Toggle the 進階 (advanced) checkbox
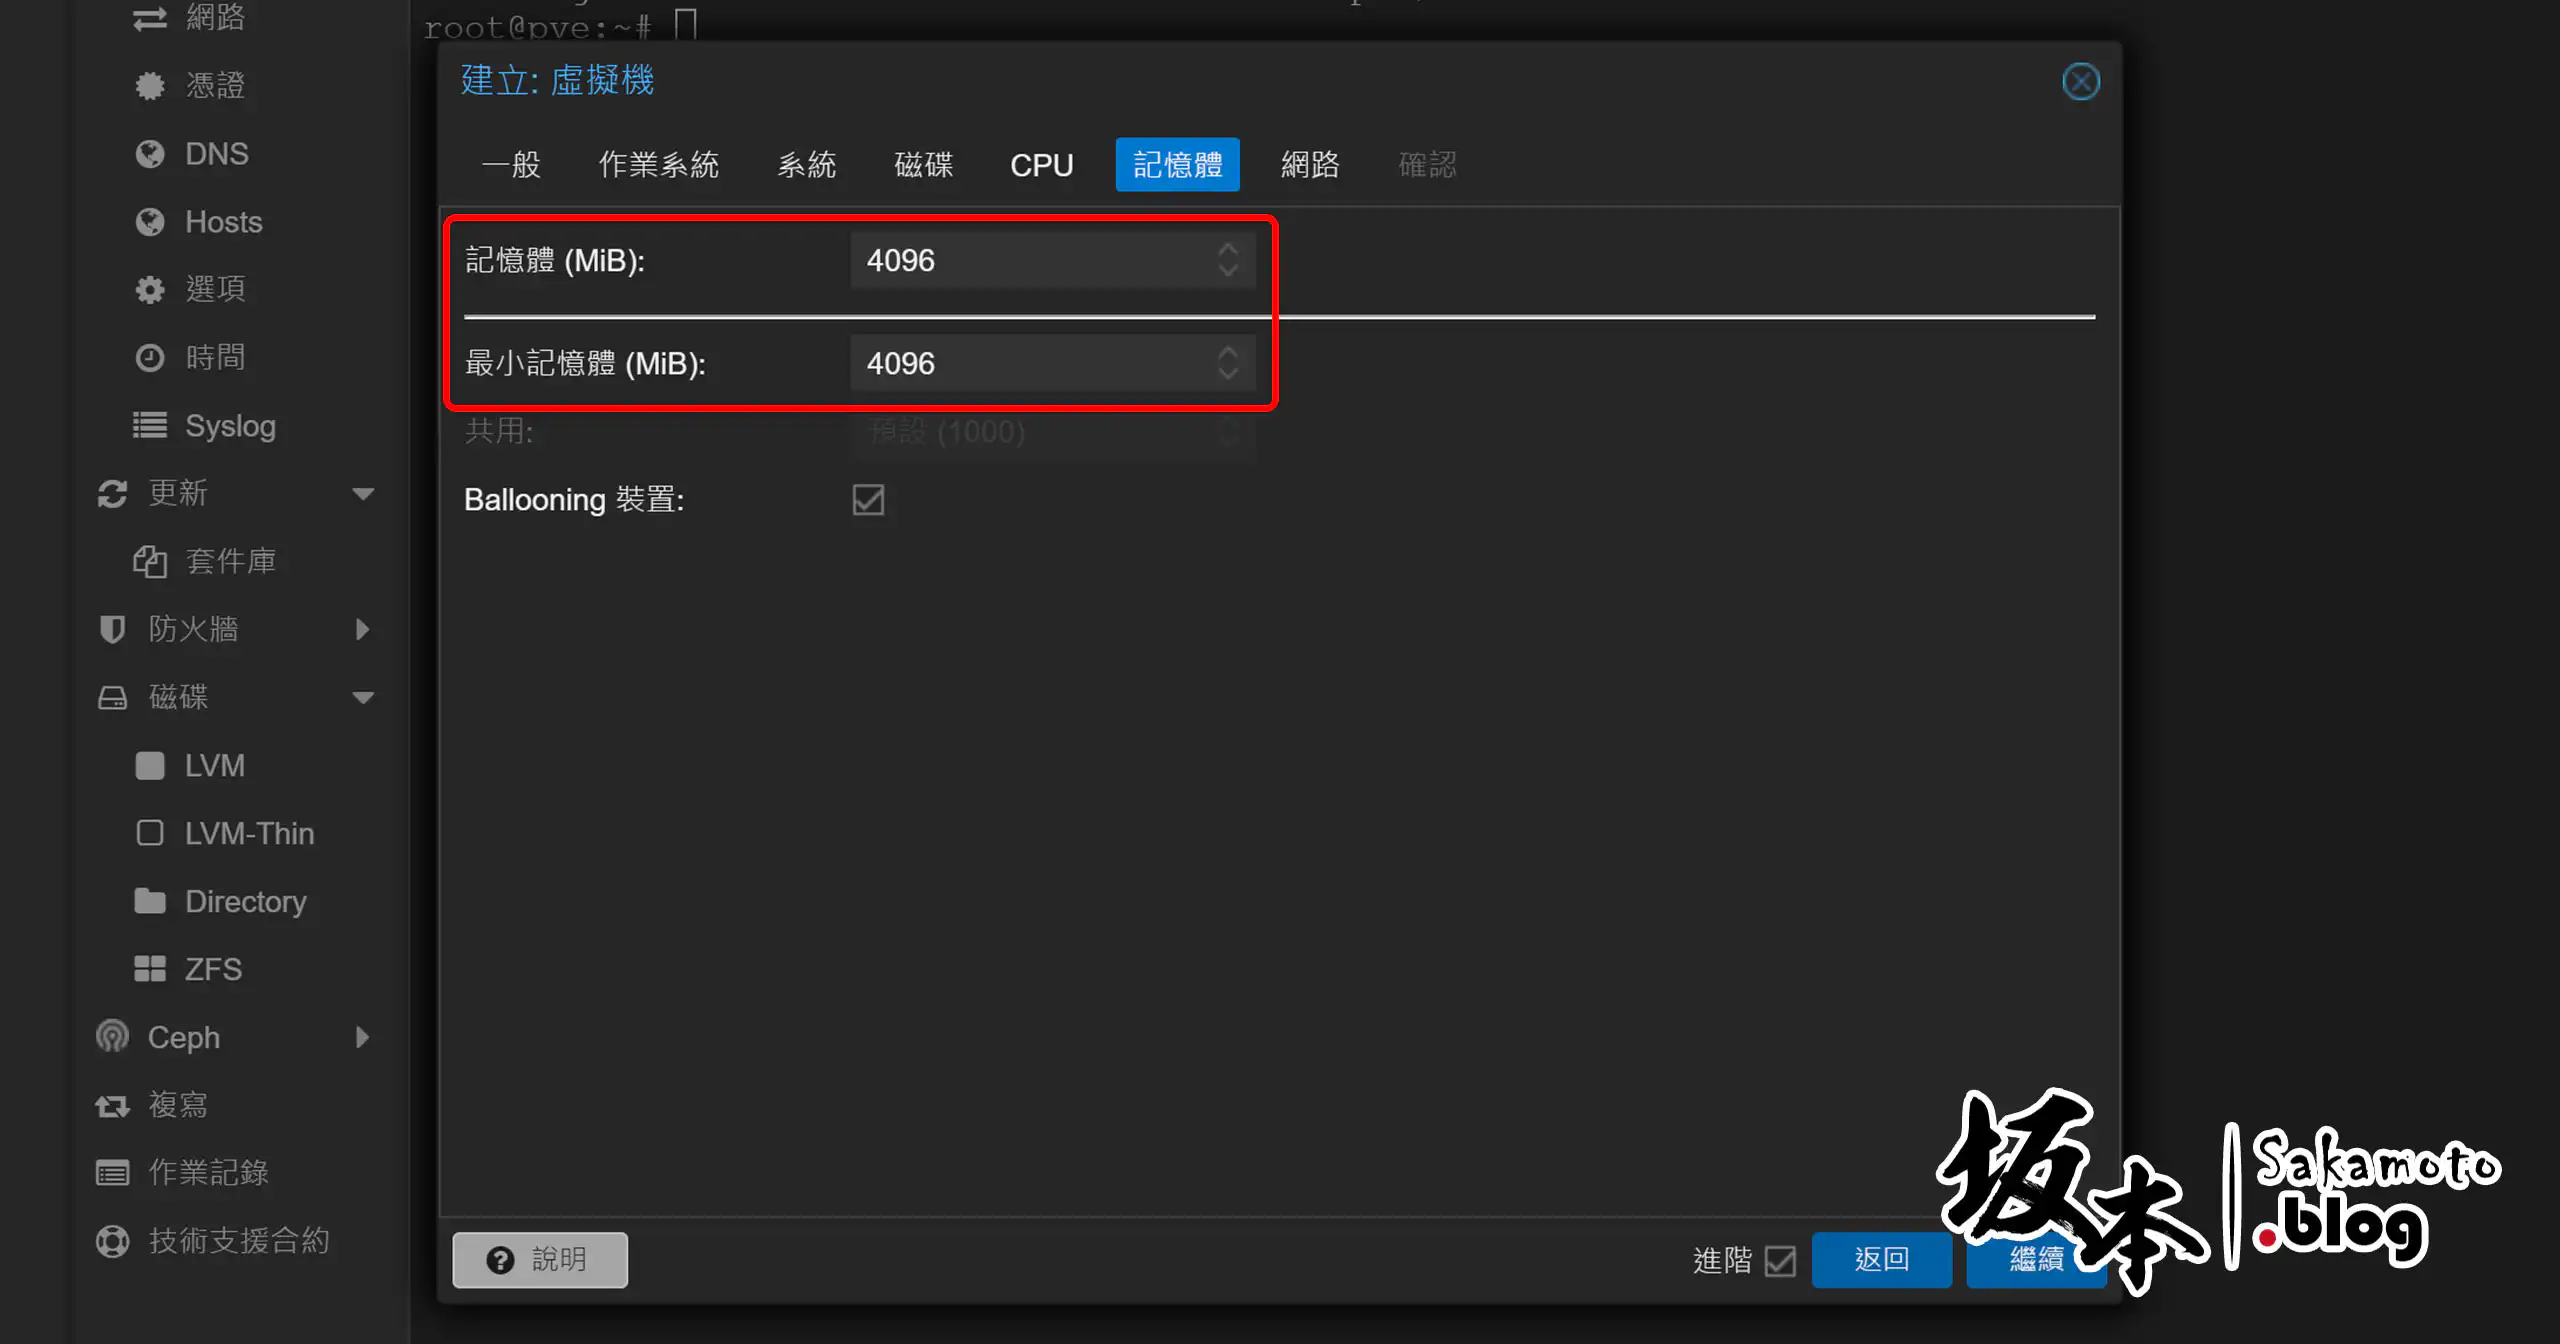The image size is (2560, 1344). tap(1779, 1261)
